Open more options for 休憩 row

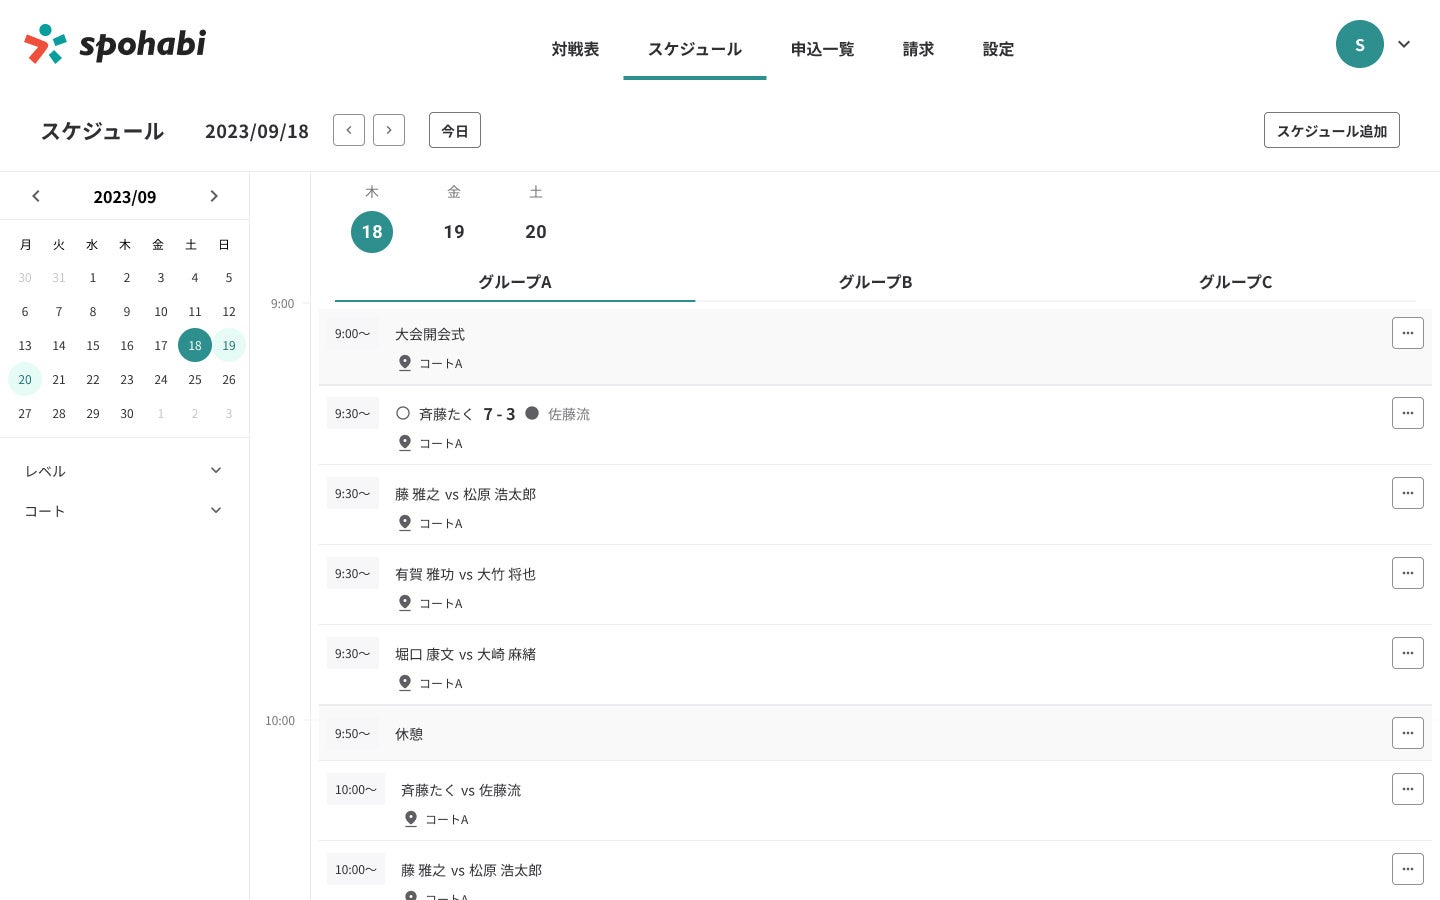coord(1407,733)
